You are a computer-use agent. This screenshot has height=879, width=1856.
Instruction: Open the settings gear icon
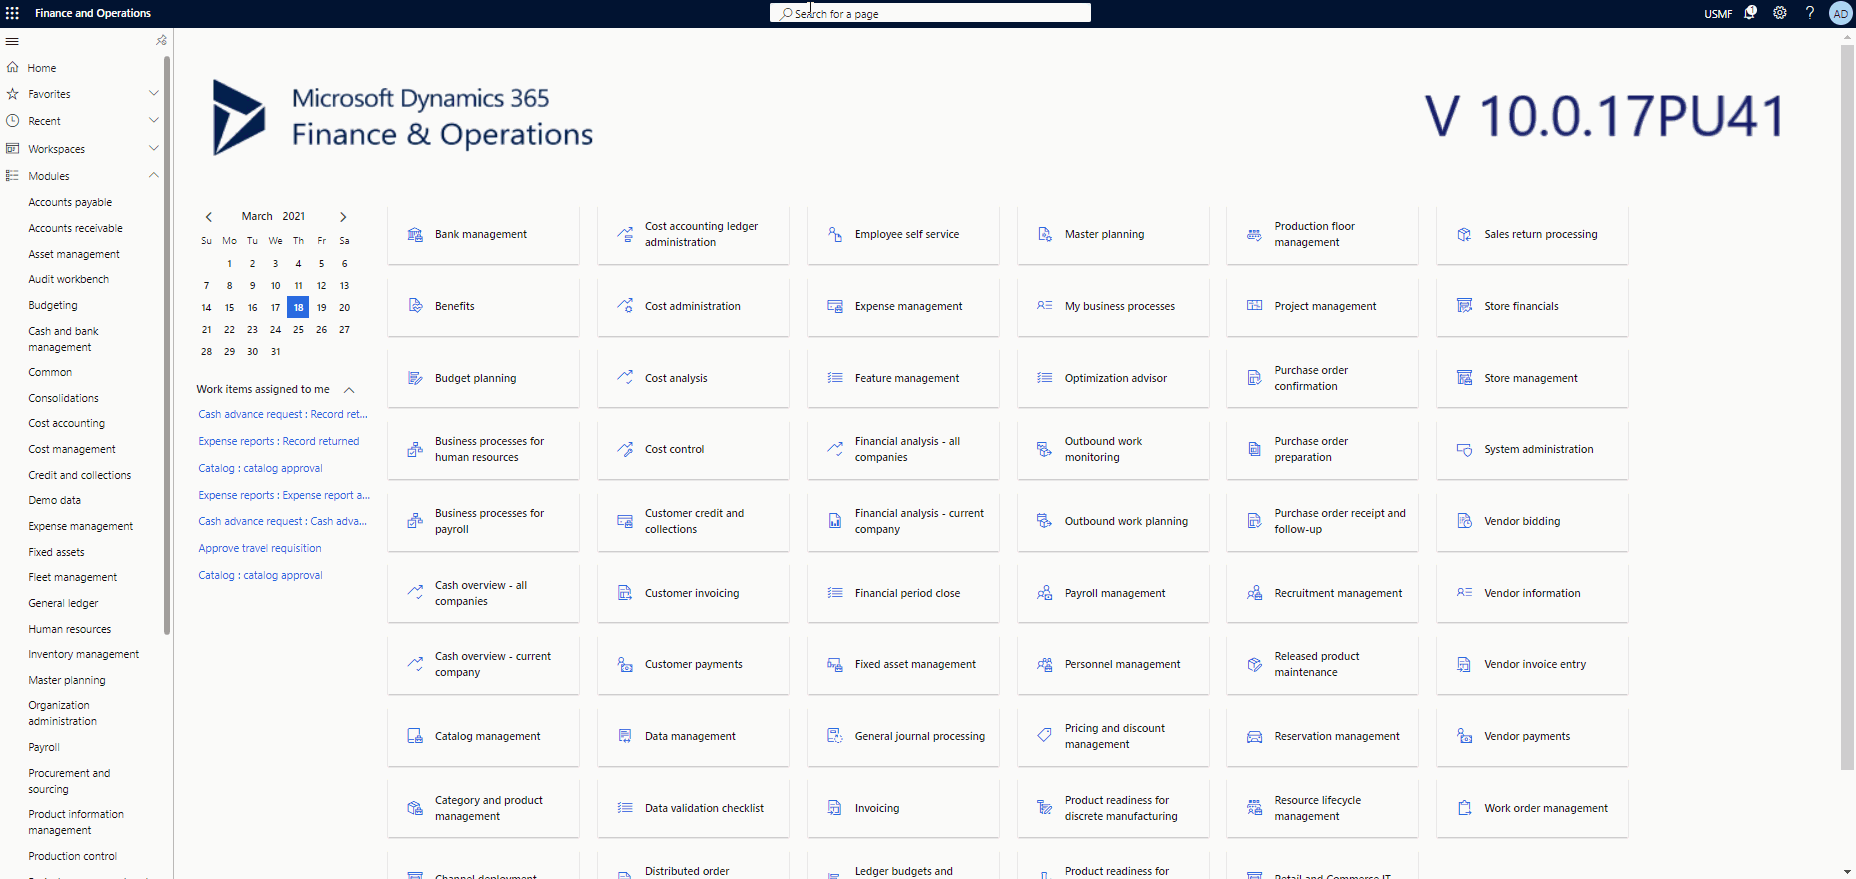[x=1780, y=13]
